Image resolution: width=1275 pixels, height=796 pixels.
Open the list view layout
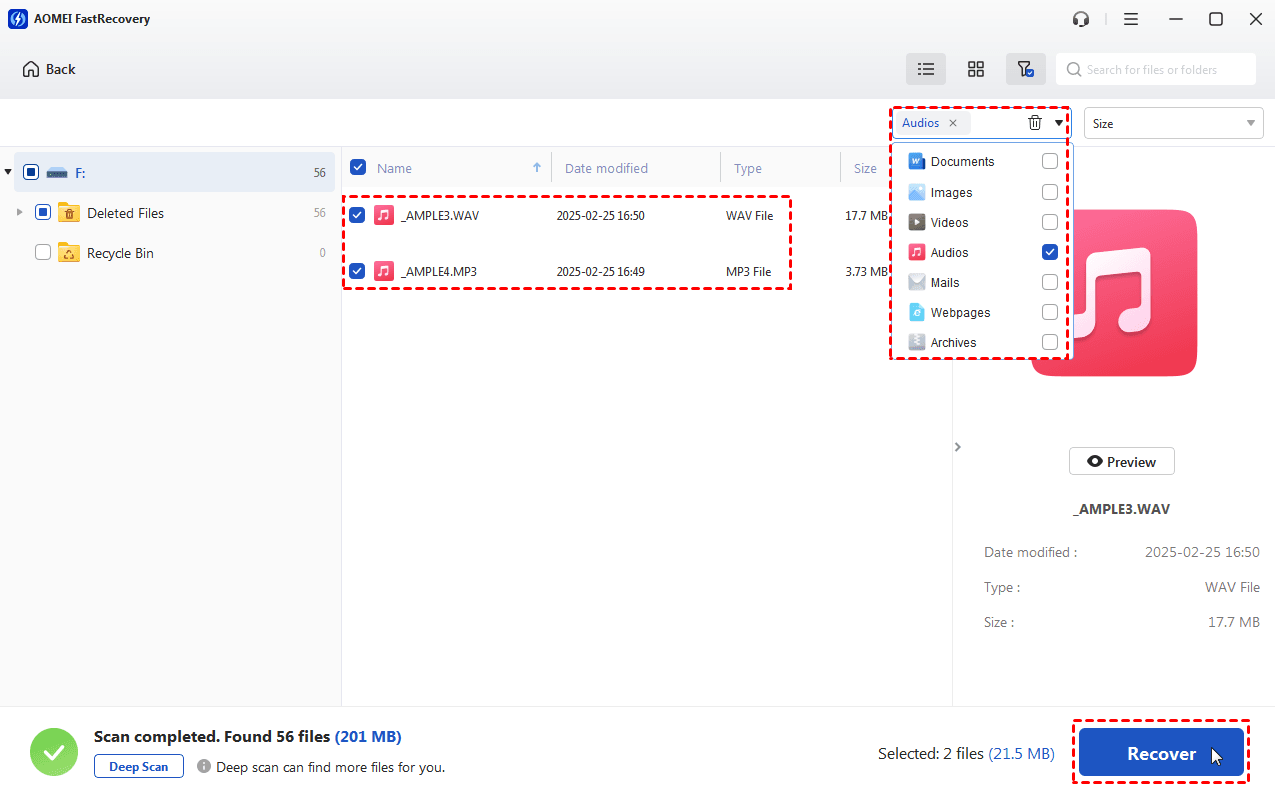pos(925,68)
